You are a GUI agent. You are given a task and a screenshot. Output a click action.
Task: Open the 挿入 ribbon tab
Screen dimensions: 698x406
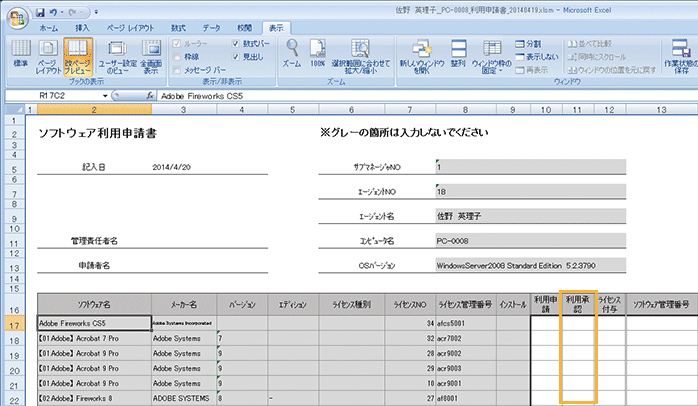82,28
